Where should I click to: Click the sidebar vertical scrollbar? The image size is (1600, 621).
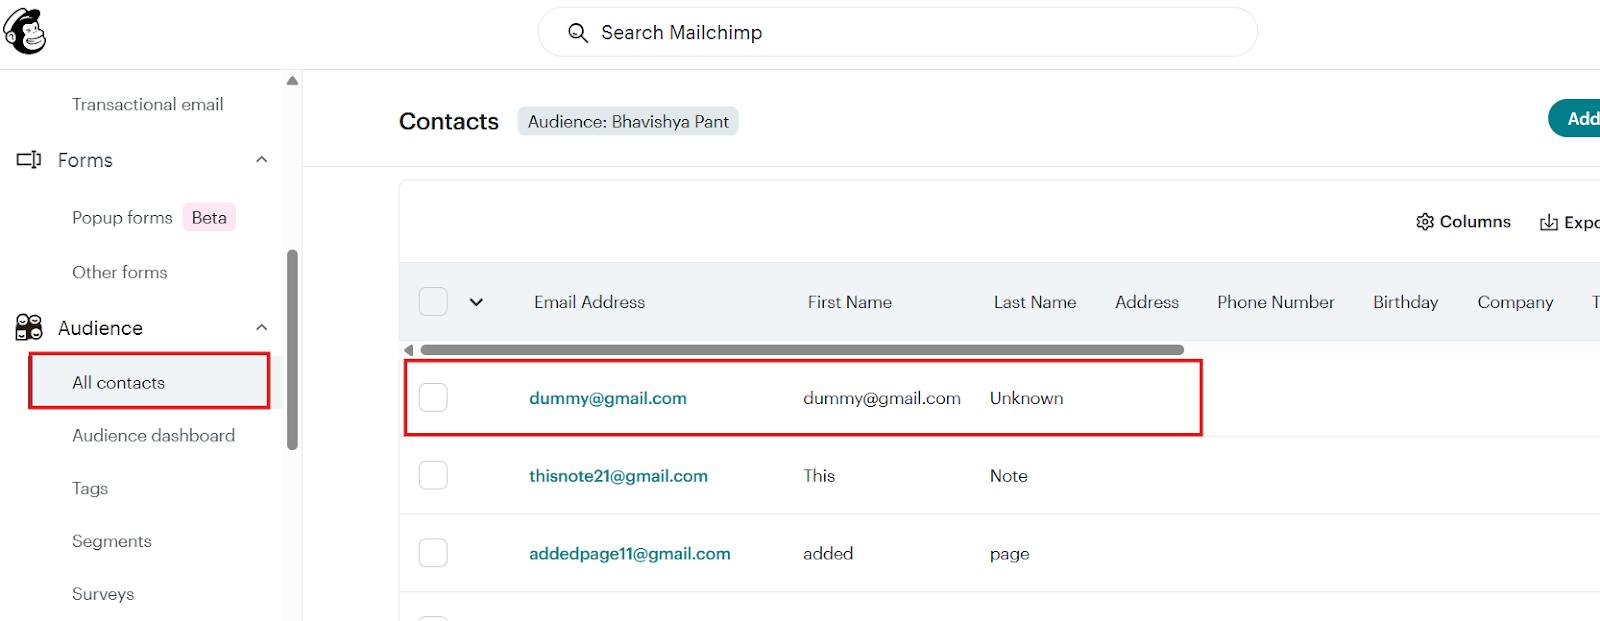[x=292, y=349]
